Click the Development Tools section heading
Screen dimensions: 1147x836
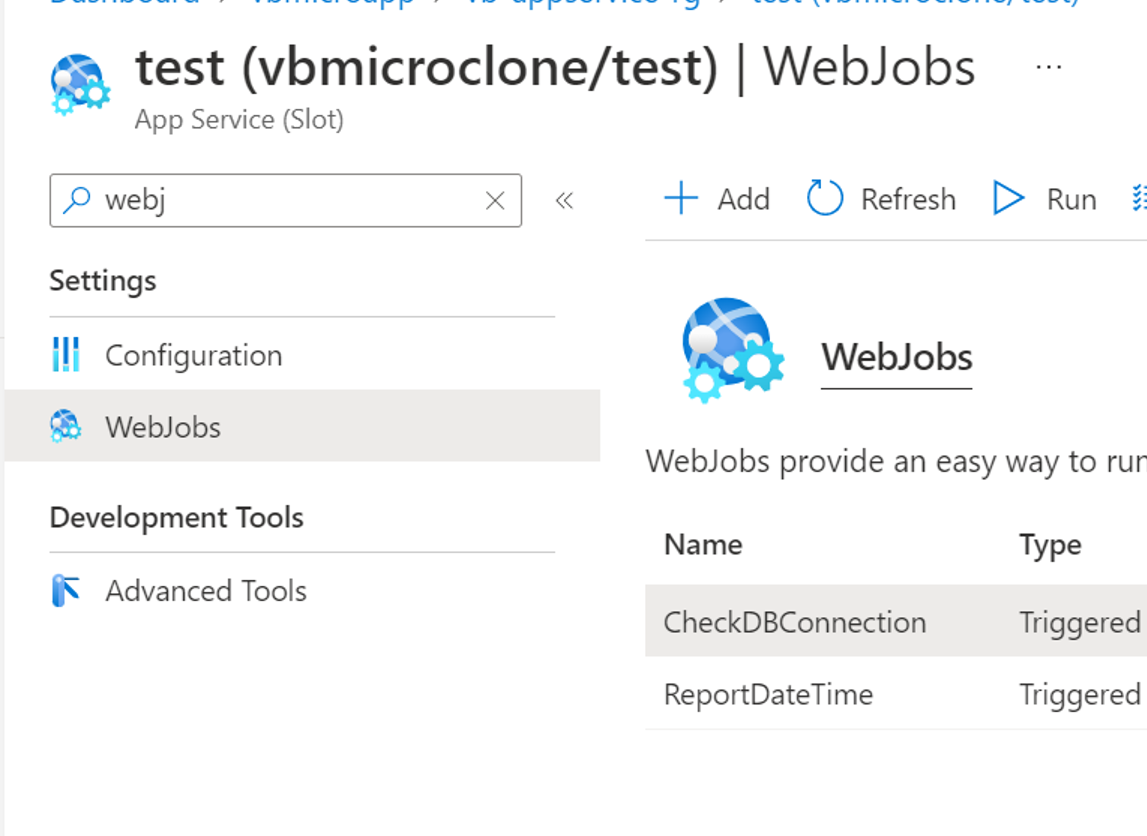tap(176, 517)
